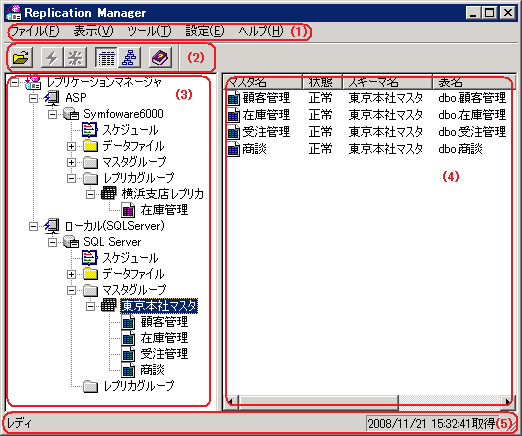Click the マスタグループ folder icon under Symfoware6000
This screenshot has width=522, height=436.
(90, 162)
